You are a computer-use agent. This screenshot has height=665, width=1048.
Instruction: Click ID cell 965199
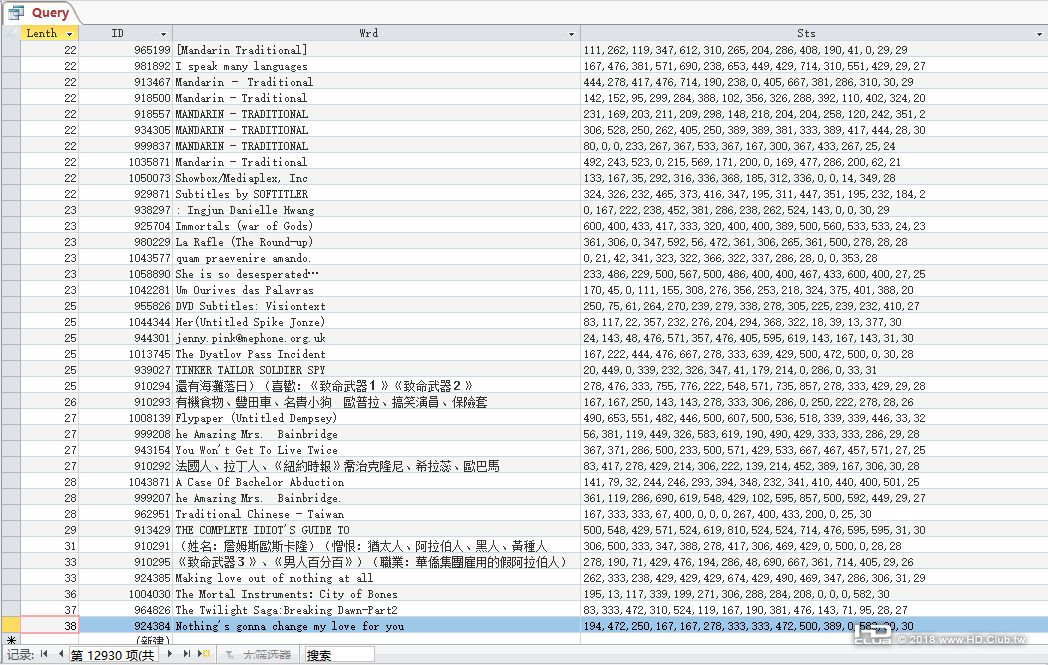coord(126,50)
